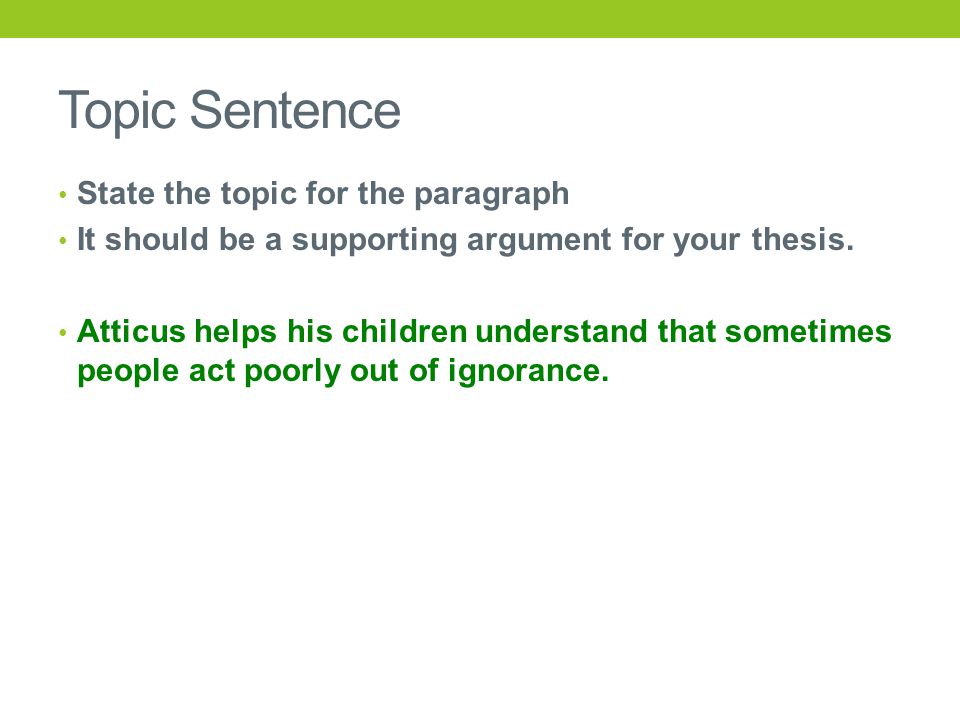Click the bullet dot before "State the topic"
Image resolution: width=960 pixels, height=720 pixels.
point(63,196)
